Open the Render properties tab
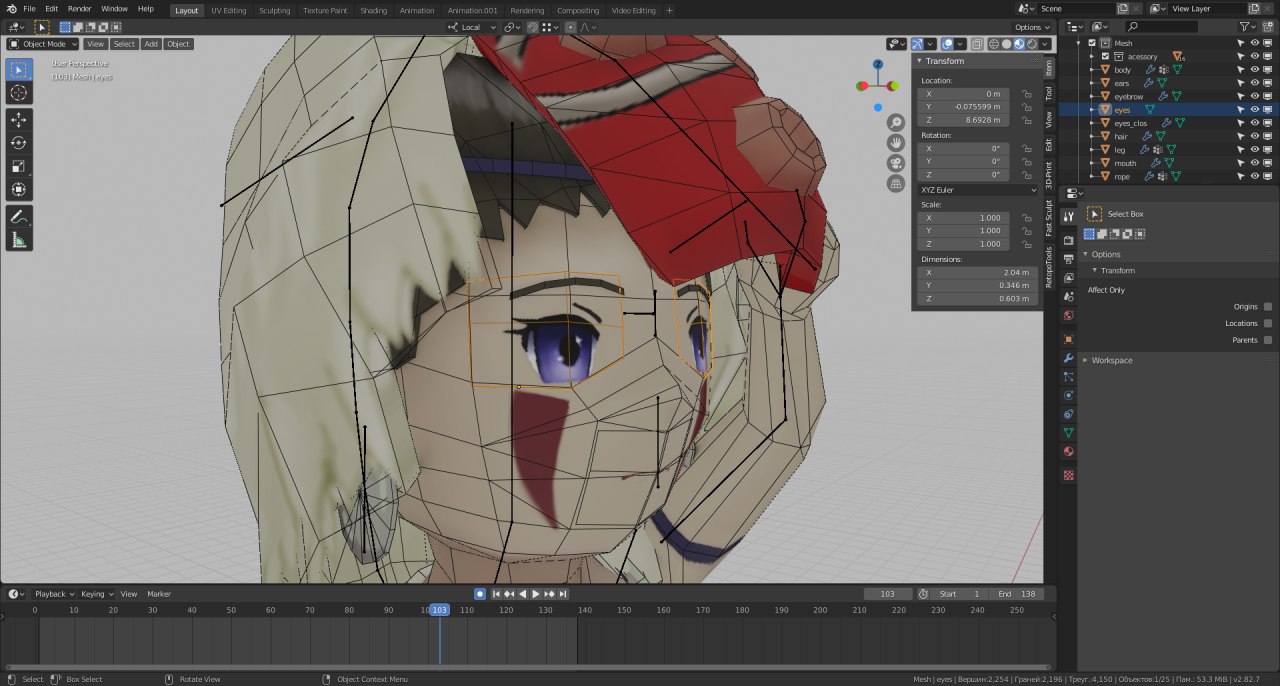This screenshot has height=686, width=1280. pos(1068,240)
